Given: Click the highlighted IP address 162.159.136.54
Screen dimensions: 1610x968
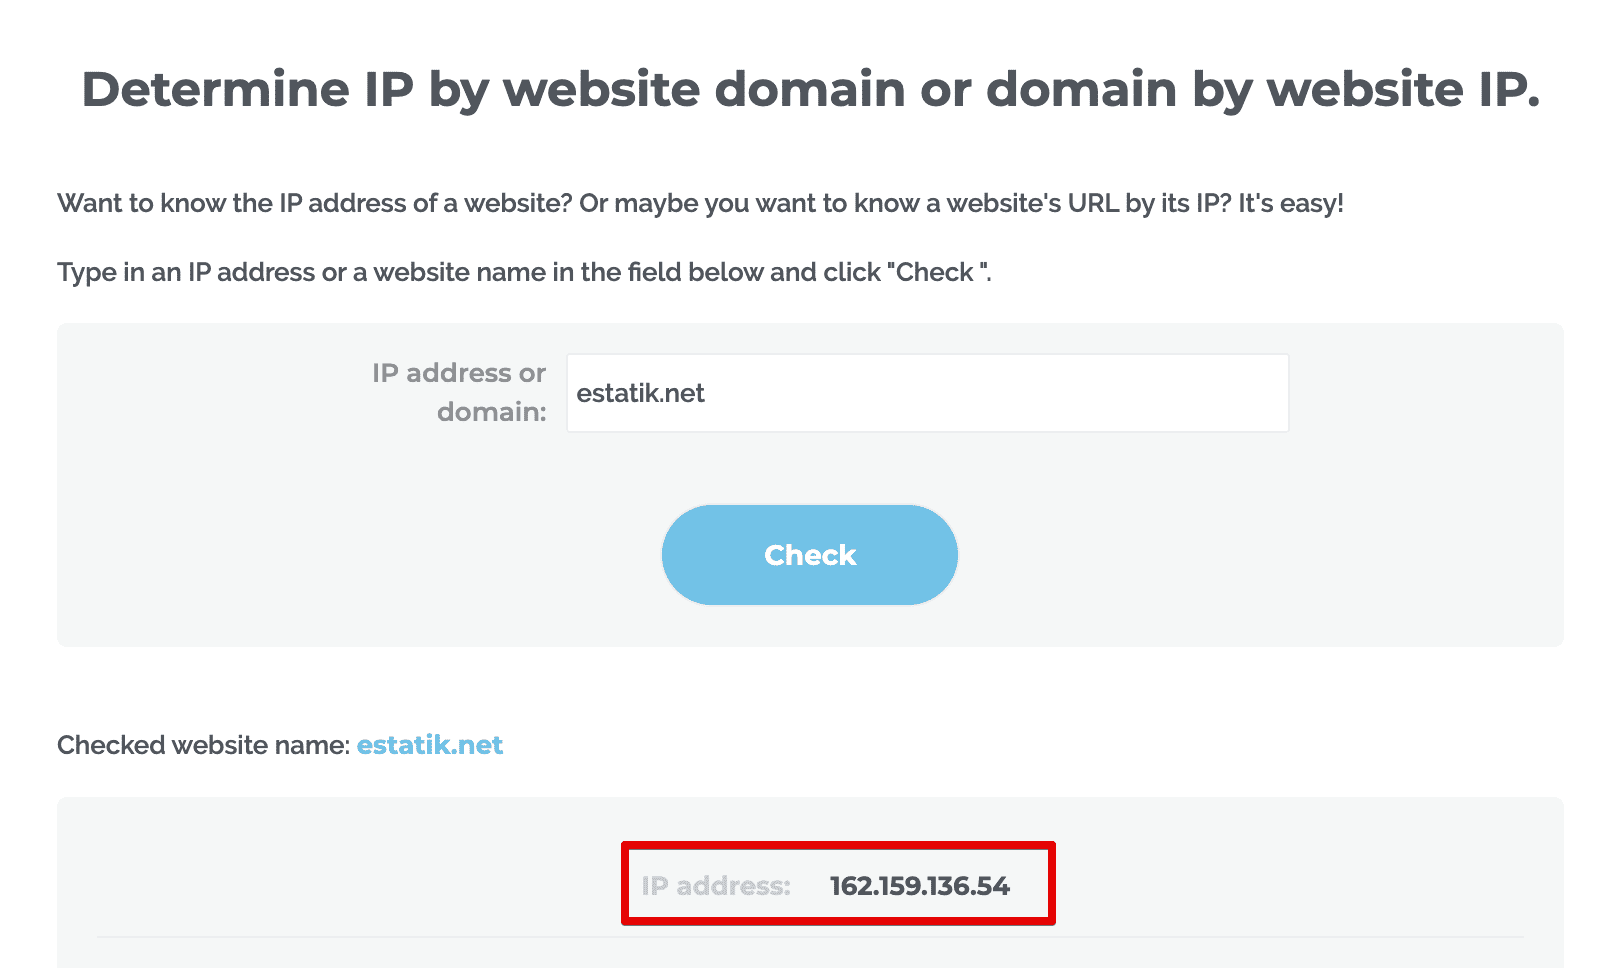Looking at the screenshot, I should 920,885.
